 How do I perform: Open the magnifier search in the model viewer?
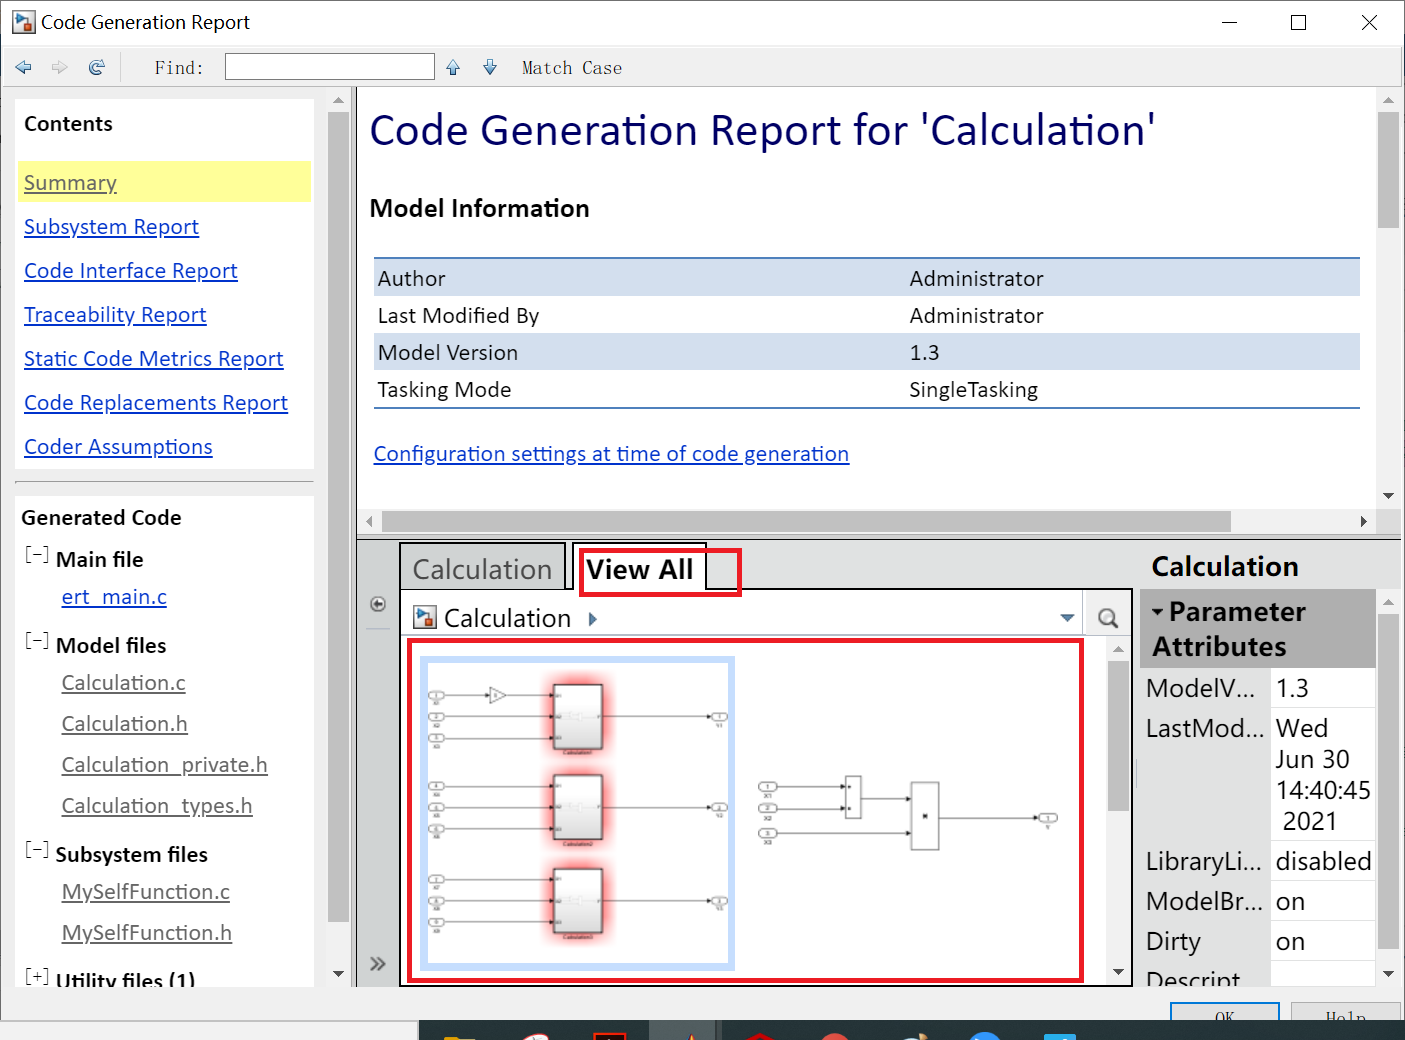[1106, 617]
